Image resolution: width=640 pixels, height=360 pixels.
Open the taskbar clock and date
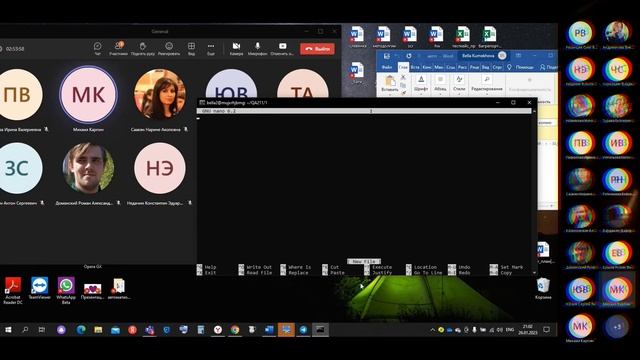pos(528,329)
